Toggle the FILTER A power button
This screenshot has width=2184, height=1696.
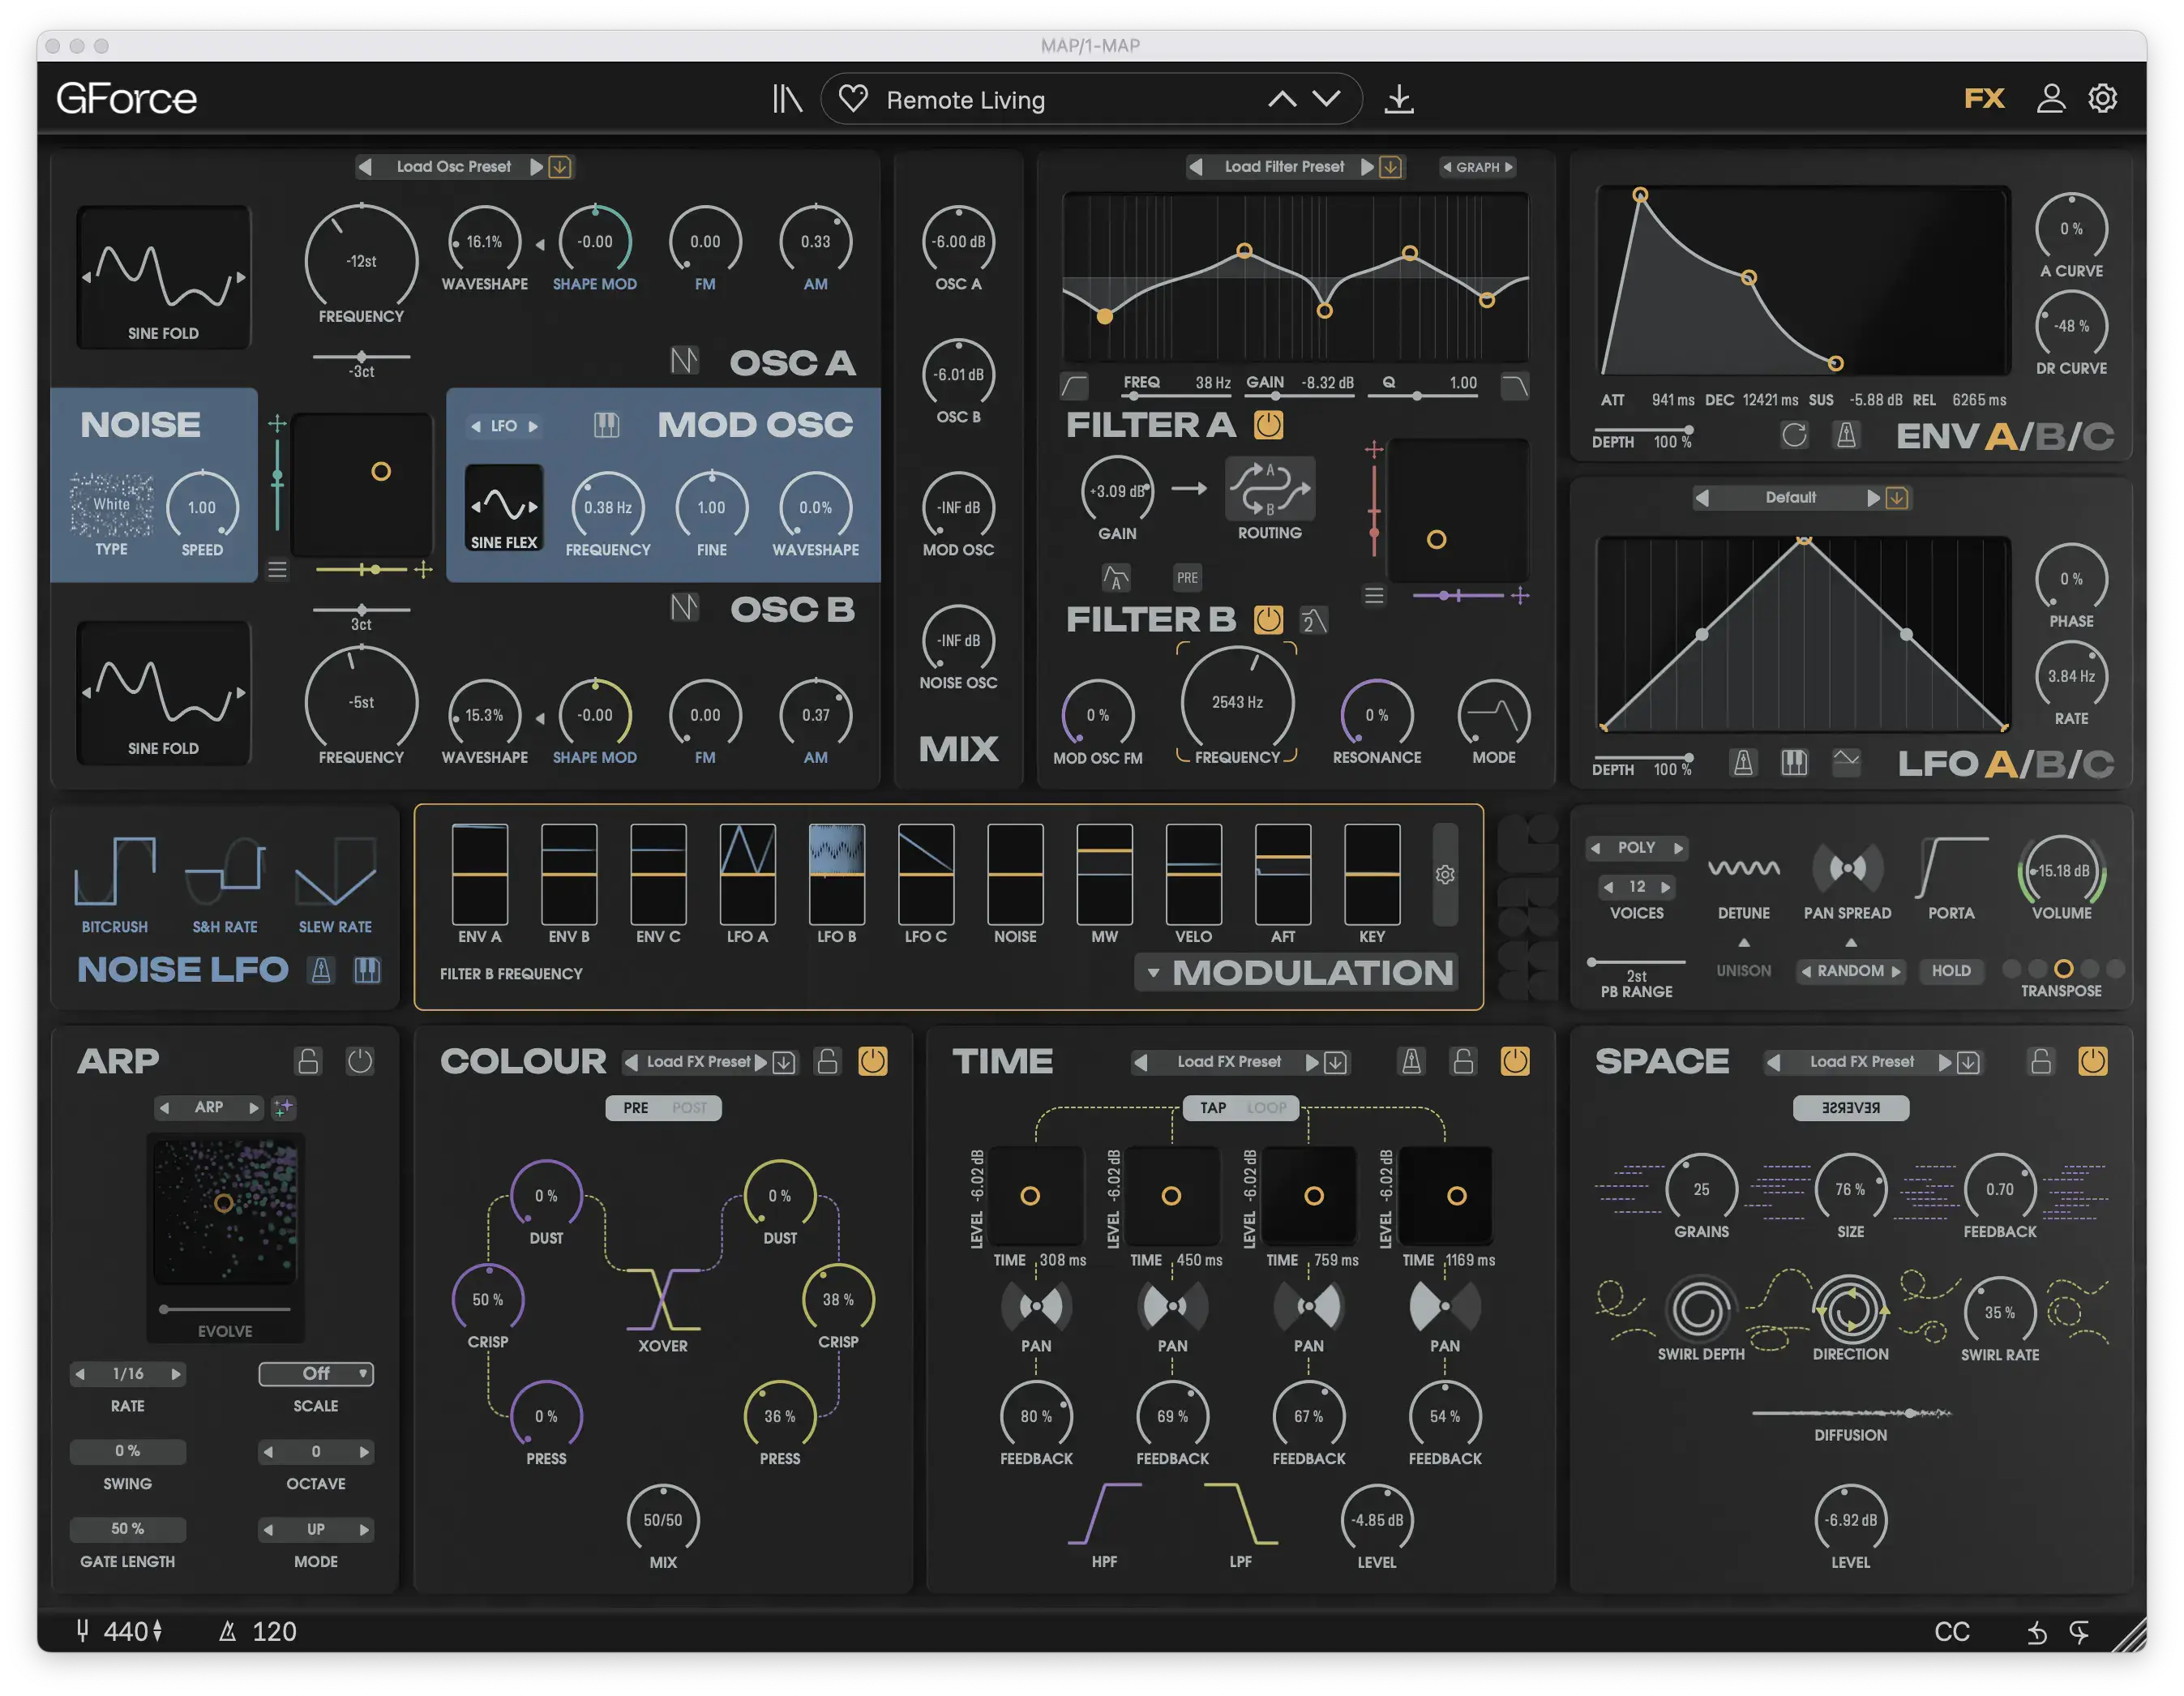pyautogui.click(x=1268, y=425)
